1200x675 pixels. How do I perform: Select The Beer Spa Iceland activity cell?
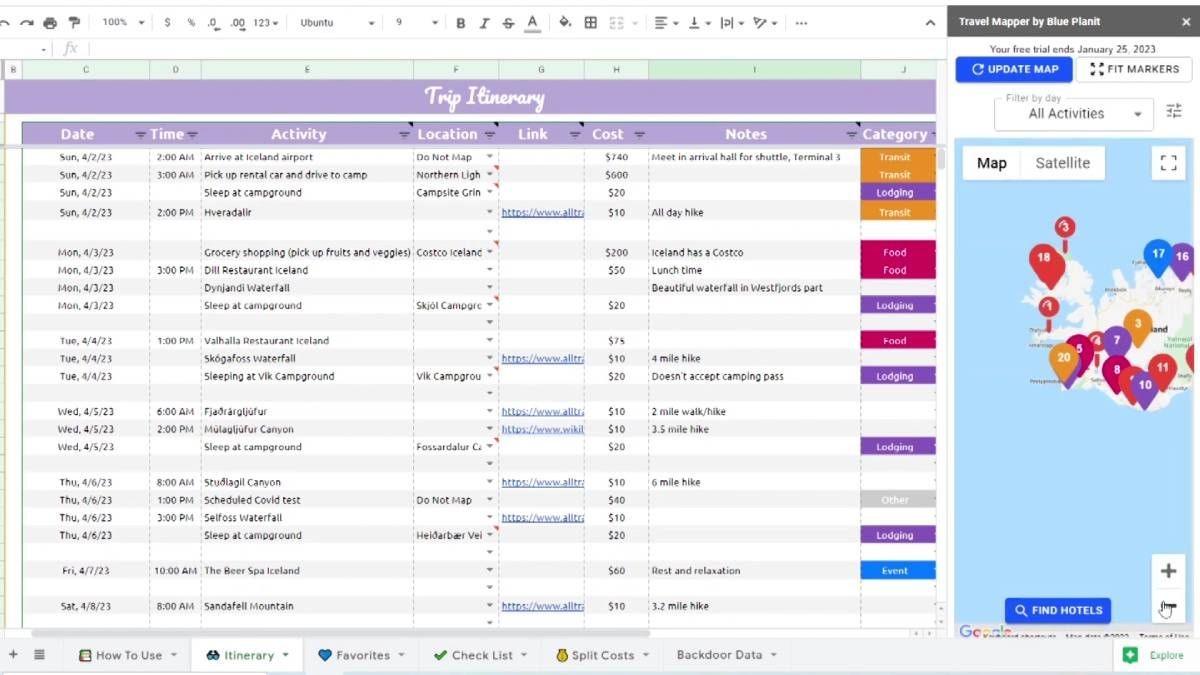307,571
